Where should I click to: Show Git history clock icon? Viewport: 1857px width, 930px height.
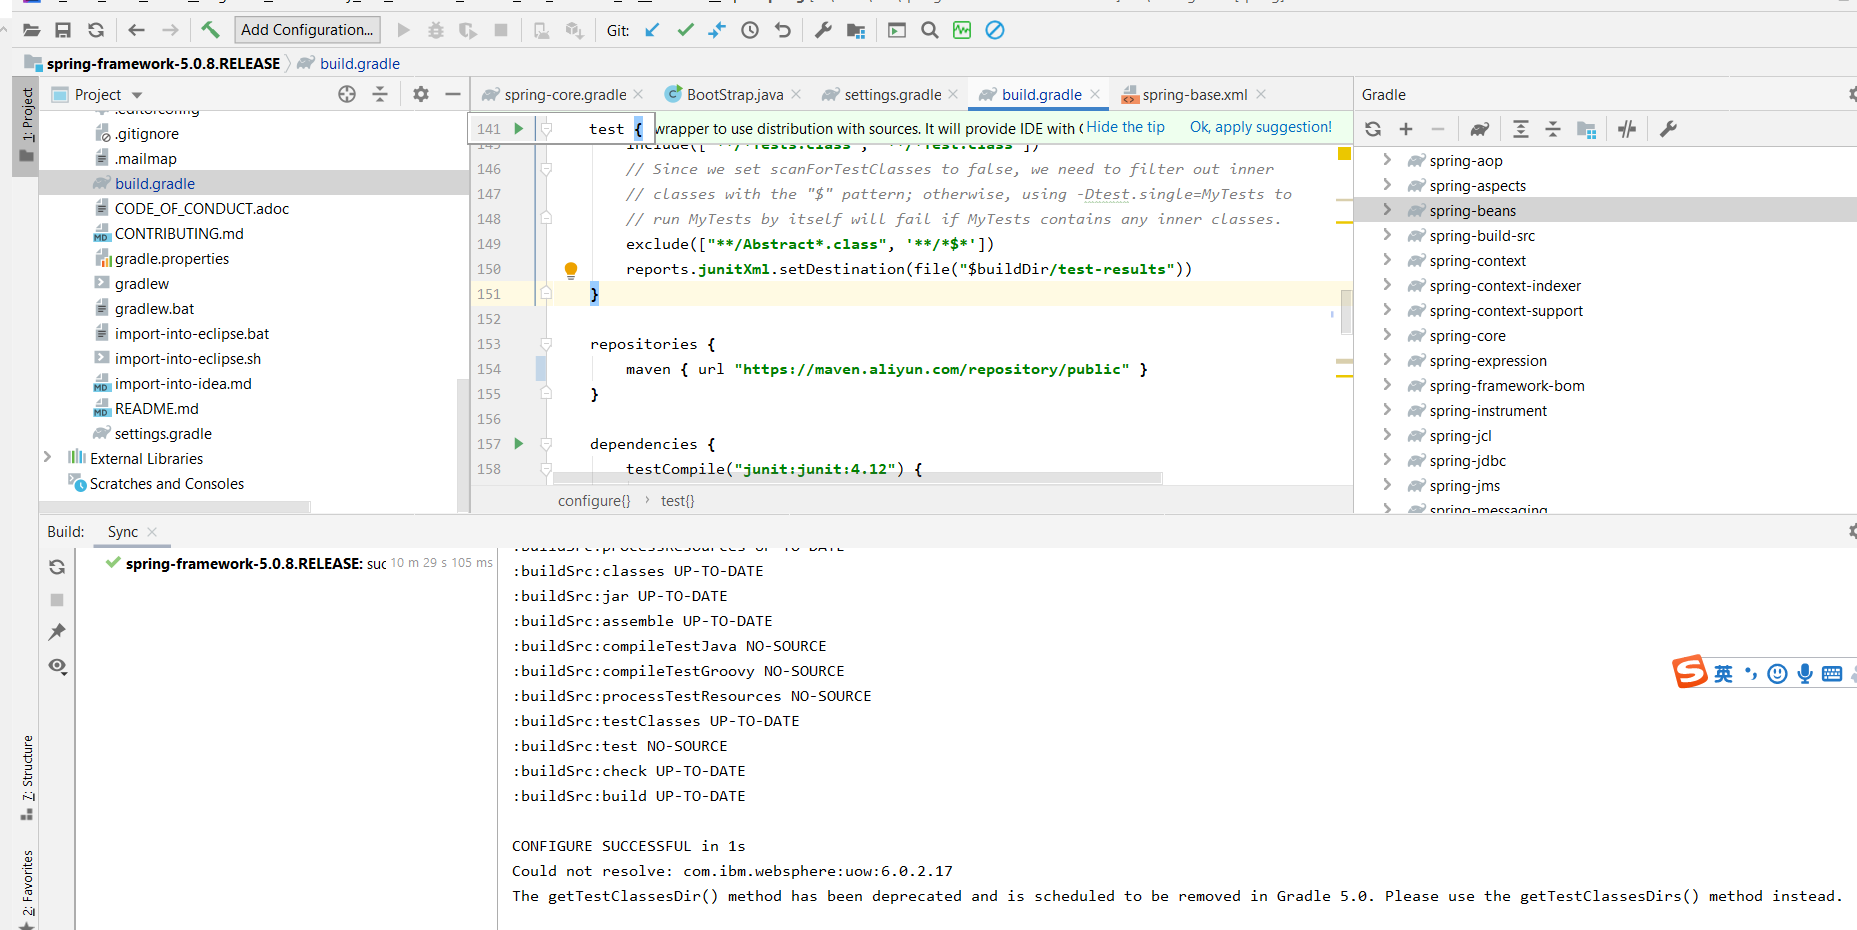[750, 30]
